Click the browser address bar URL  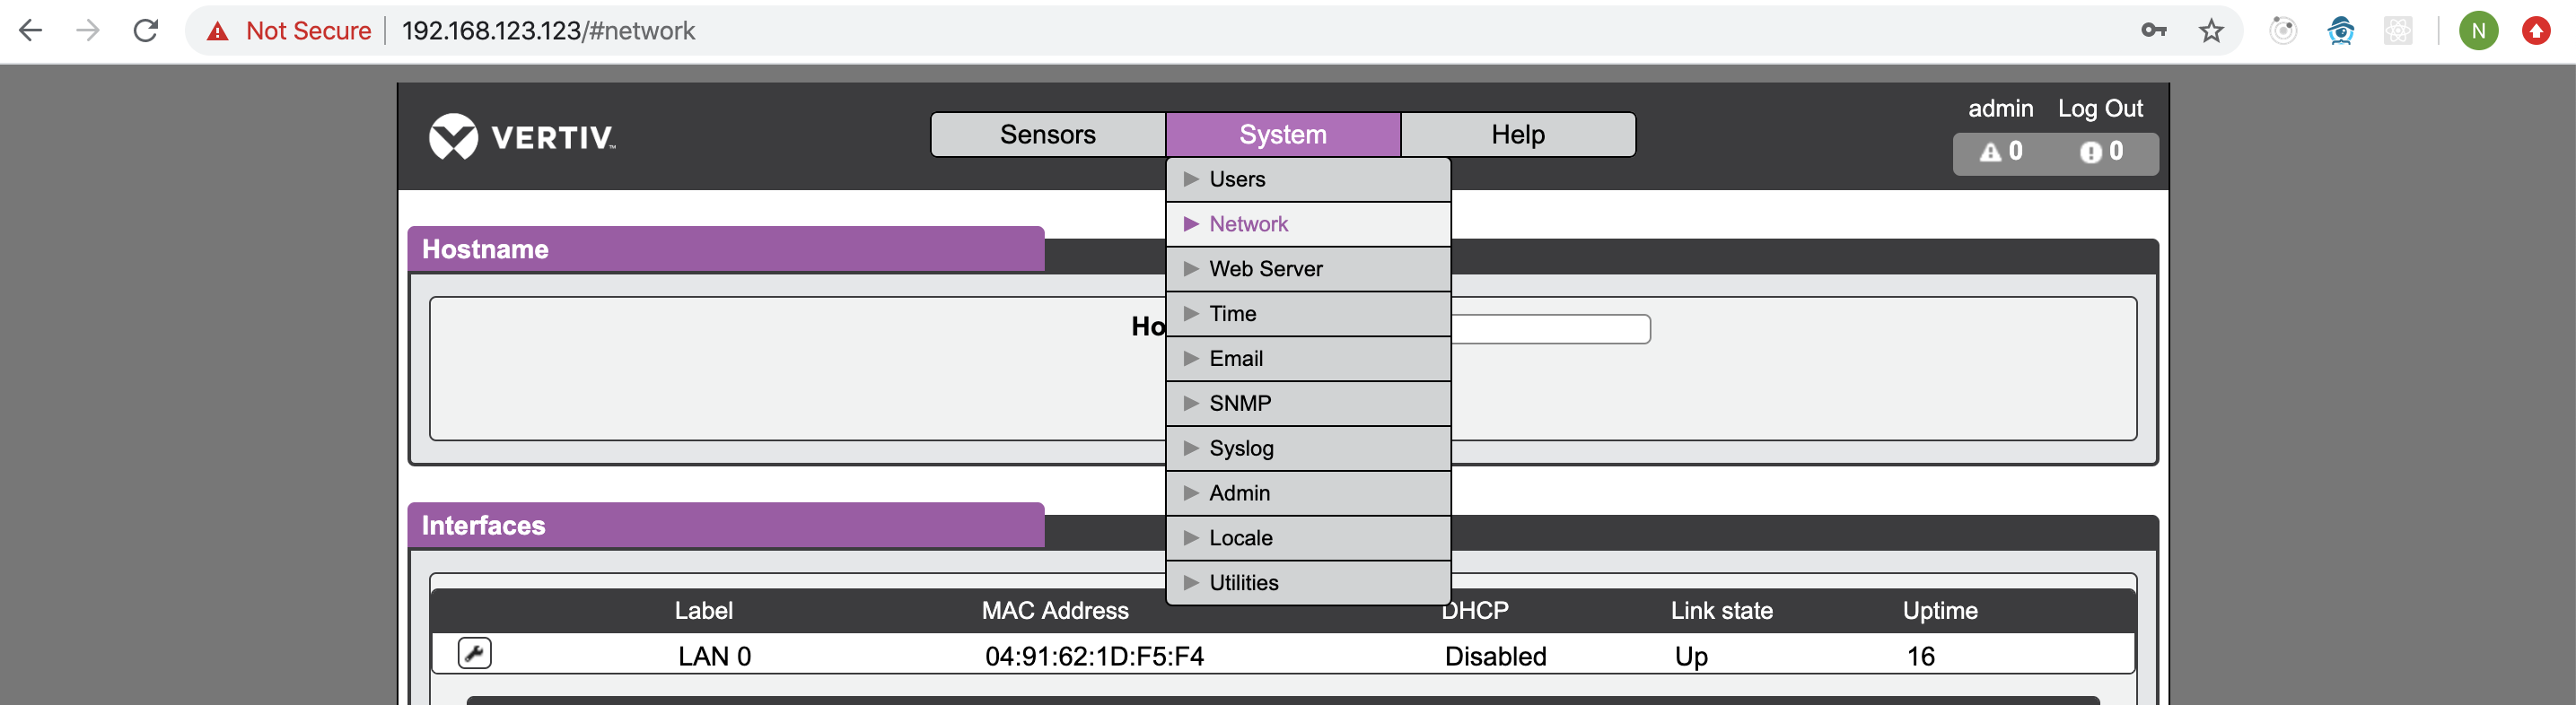pos(548,31)
